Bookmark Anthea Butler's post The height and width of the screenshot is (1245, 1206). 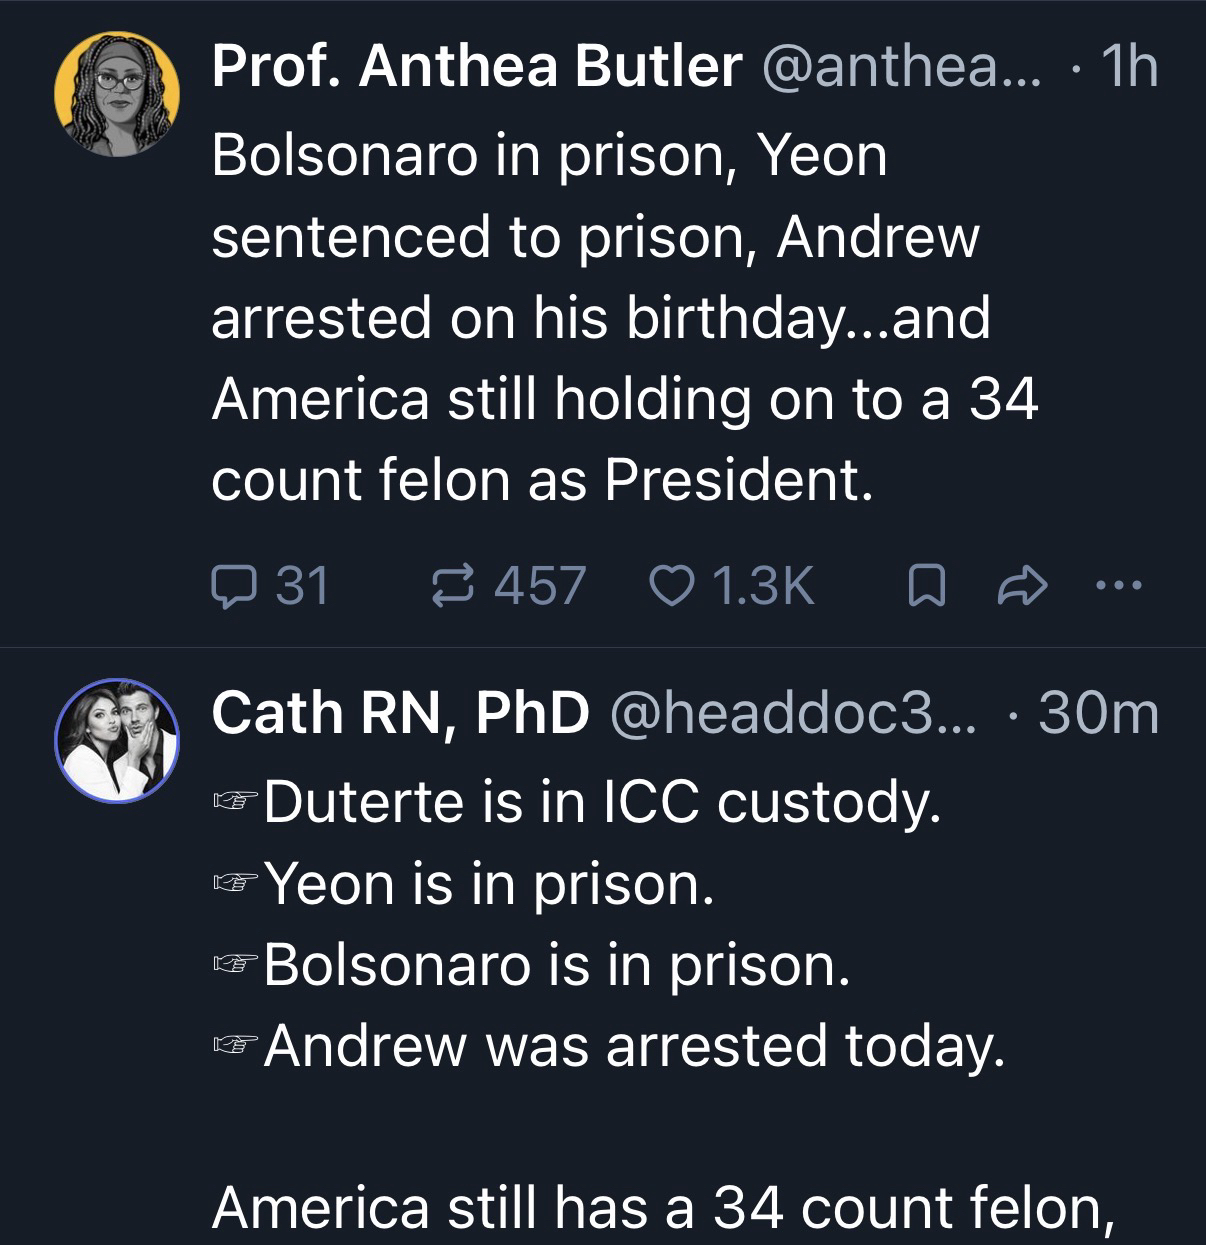point(926,587)
